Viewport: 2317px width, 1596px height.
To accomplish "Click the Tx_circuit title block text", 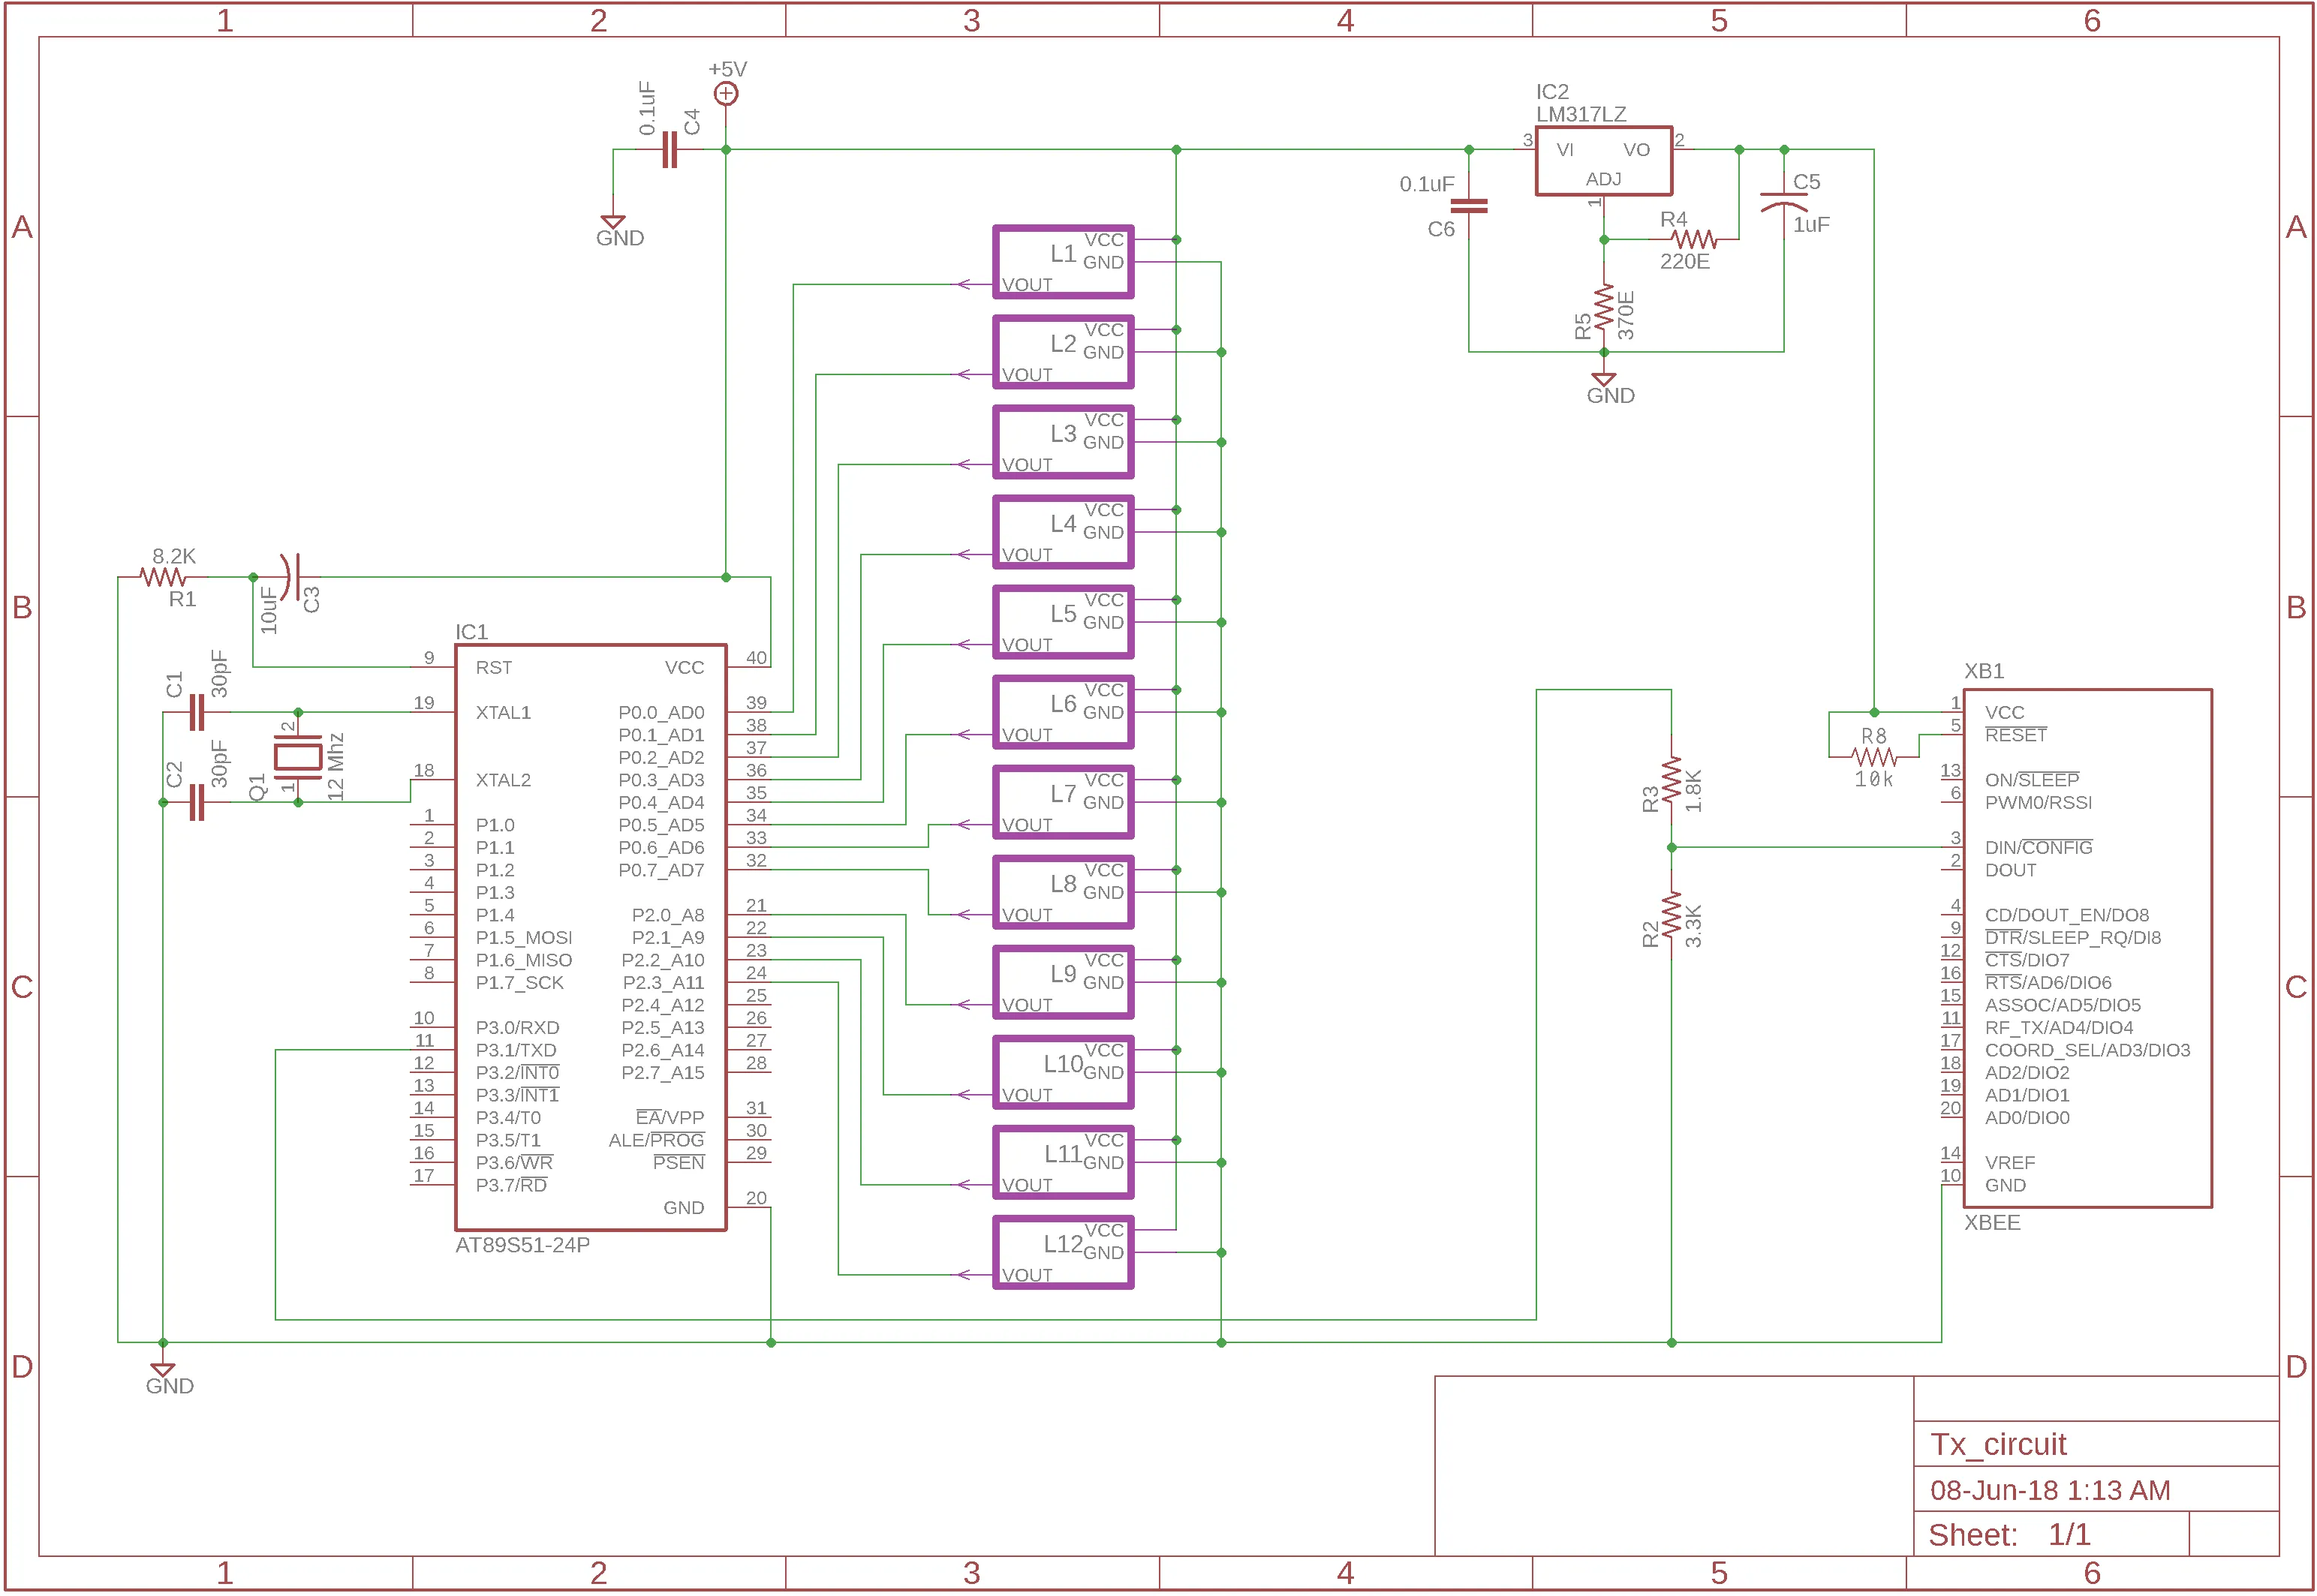I will click(1997, 1444).
